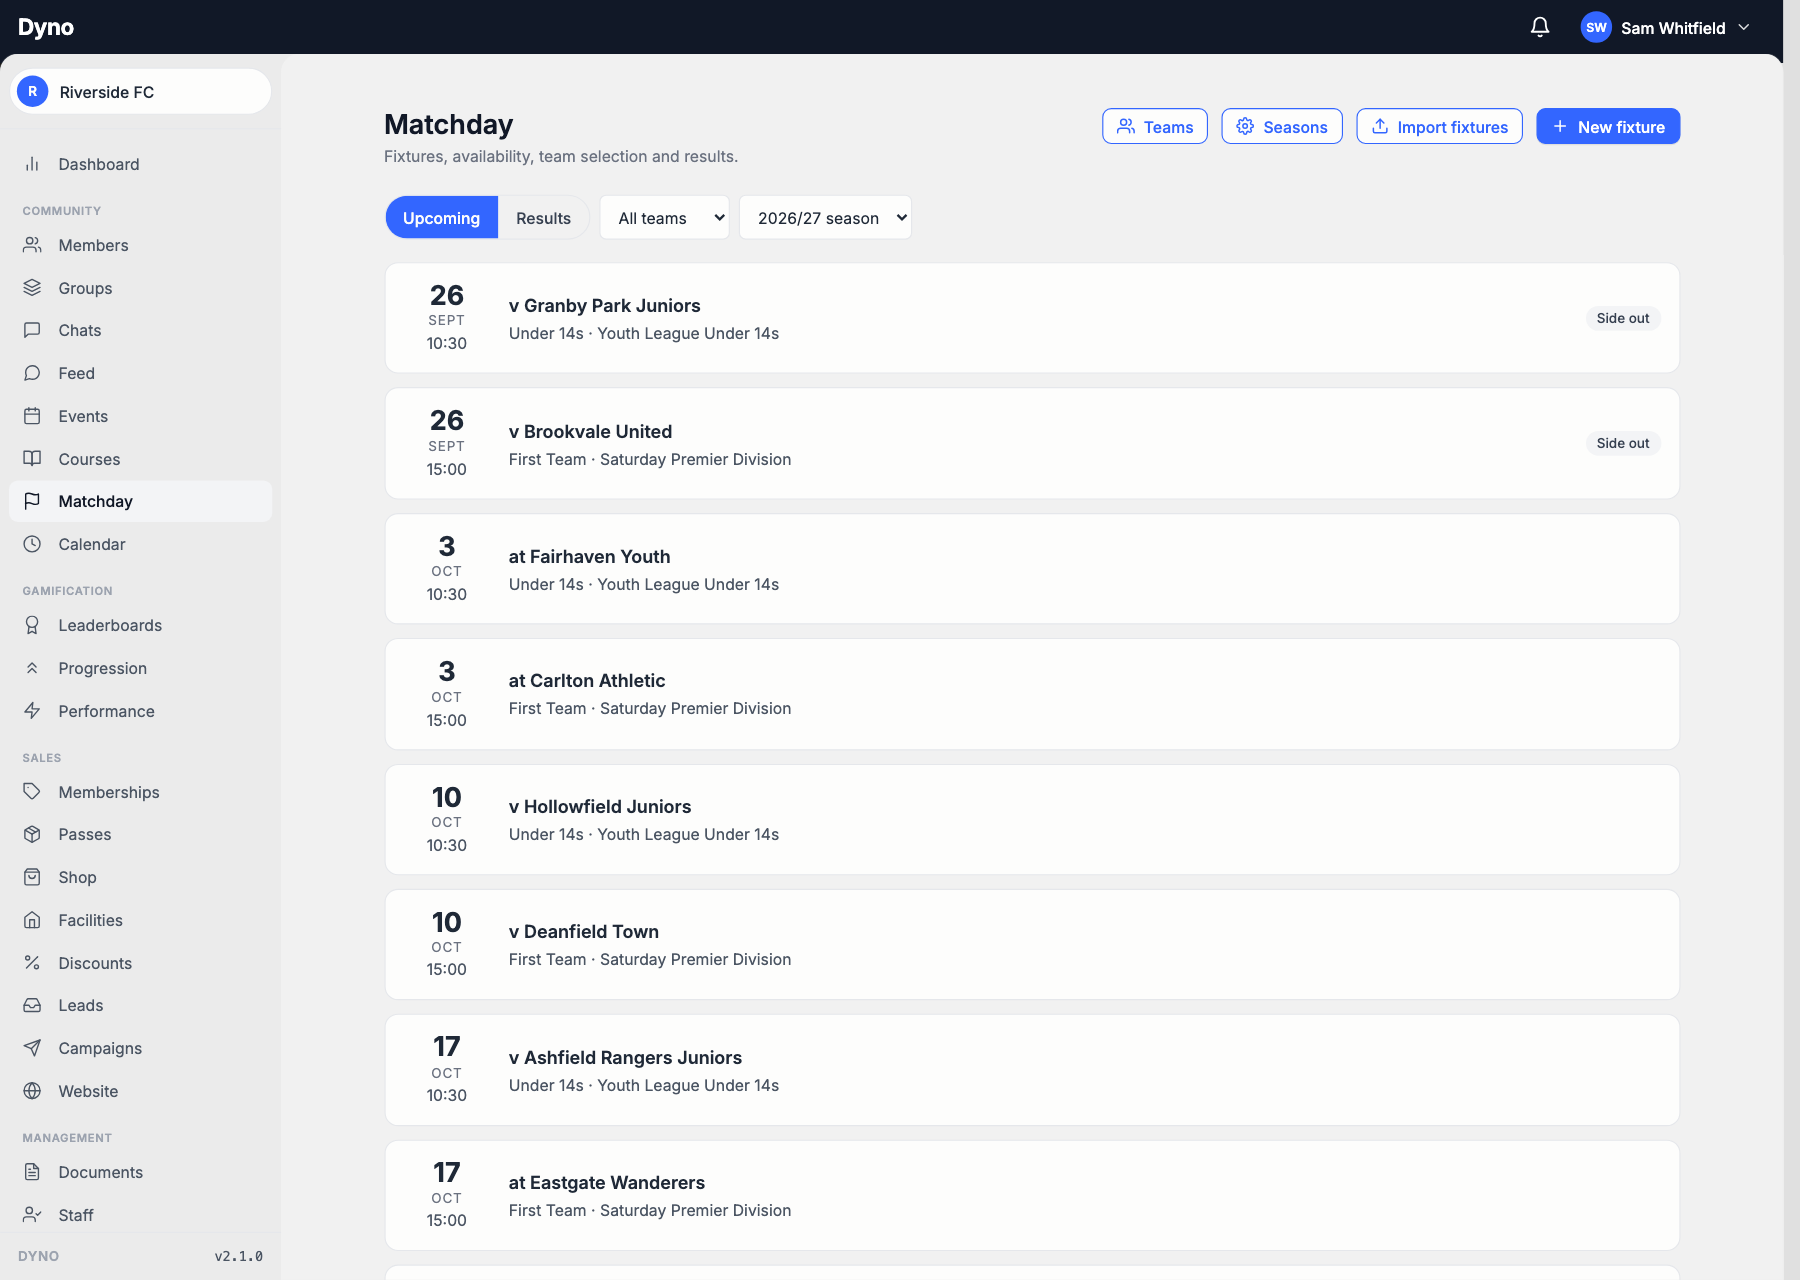Open the v Brookvale United fixture

(1032, 444)
